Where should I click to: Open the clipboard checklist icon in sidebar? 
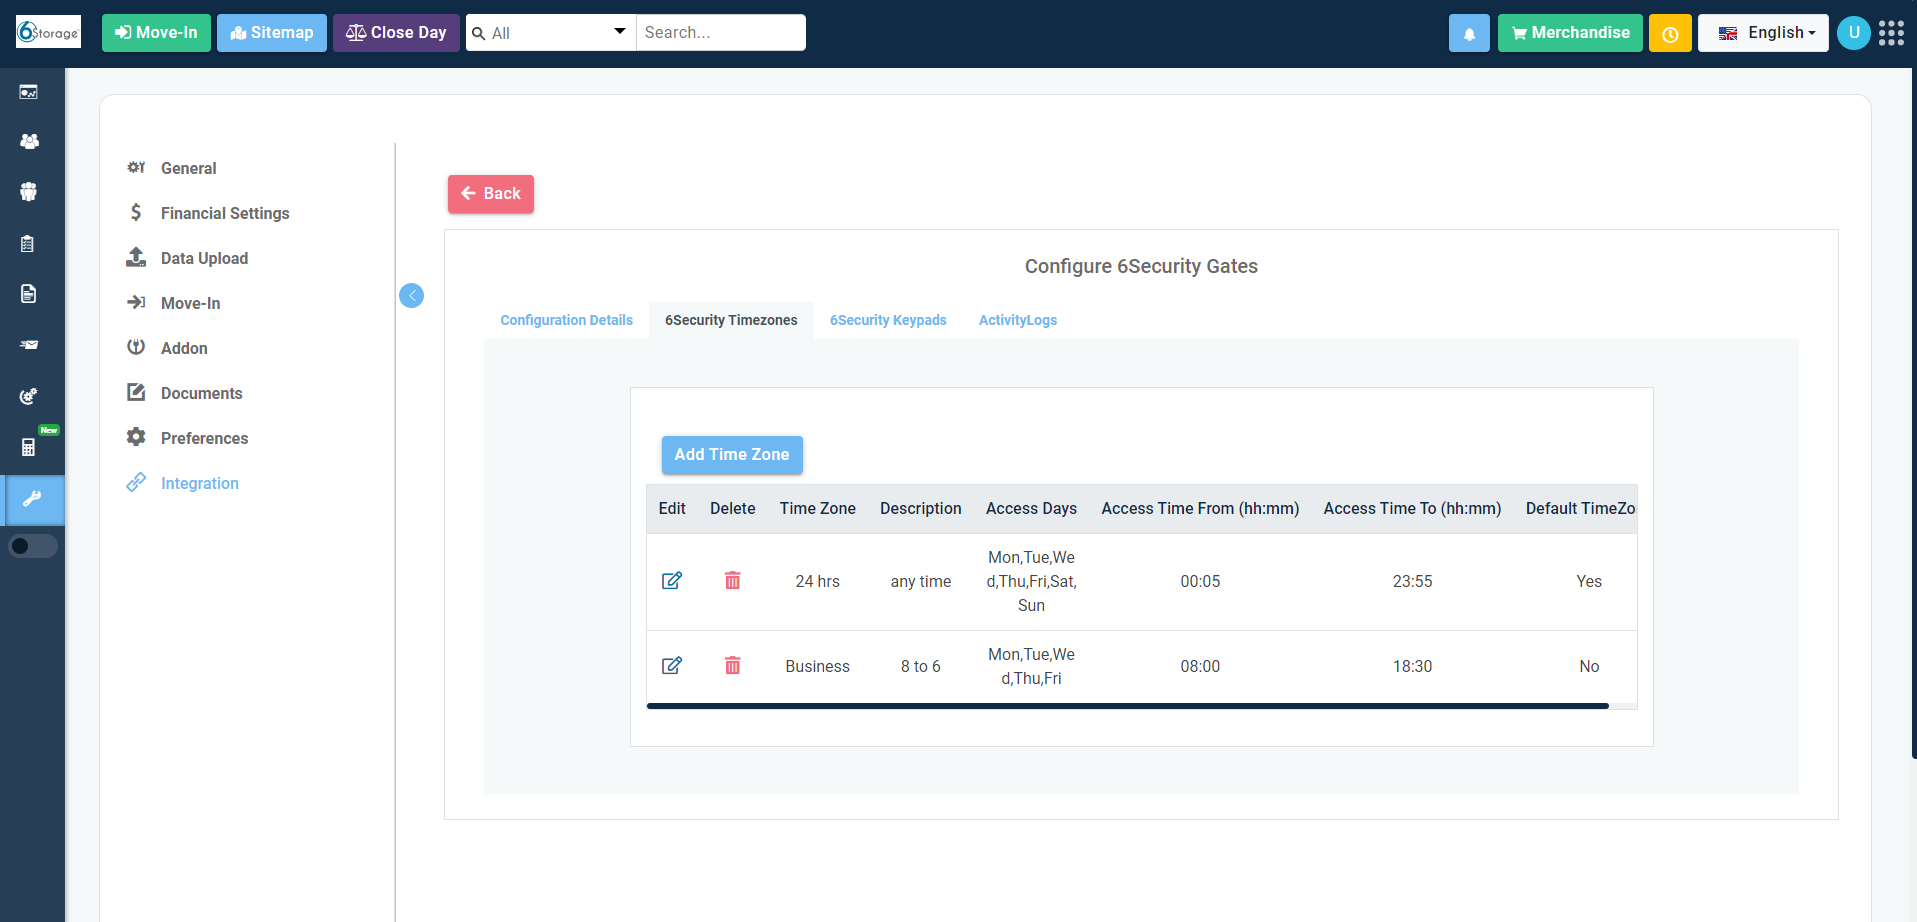[28, 243]
